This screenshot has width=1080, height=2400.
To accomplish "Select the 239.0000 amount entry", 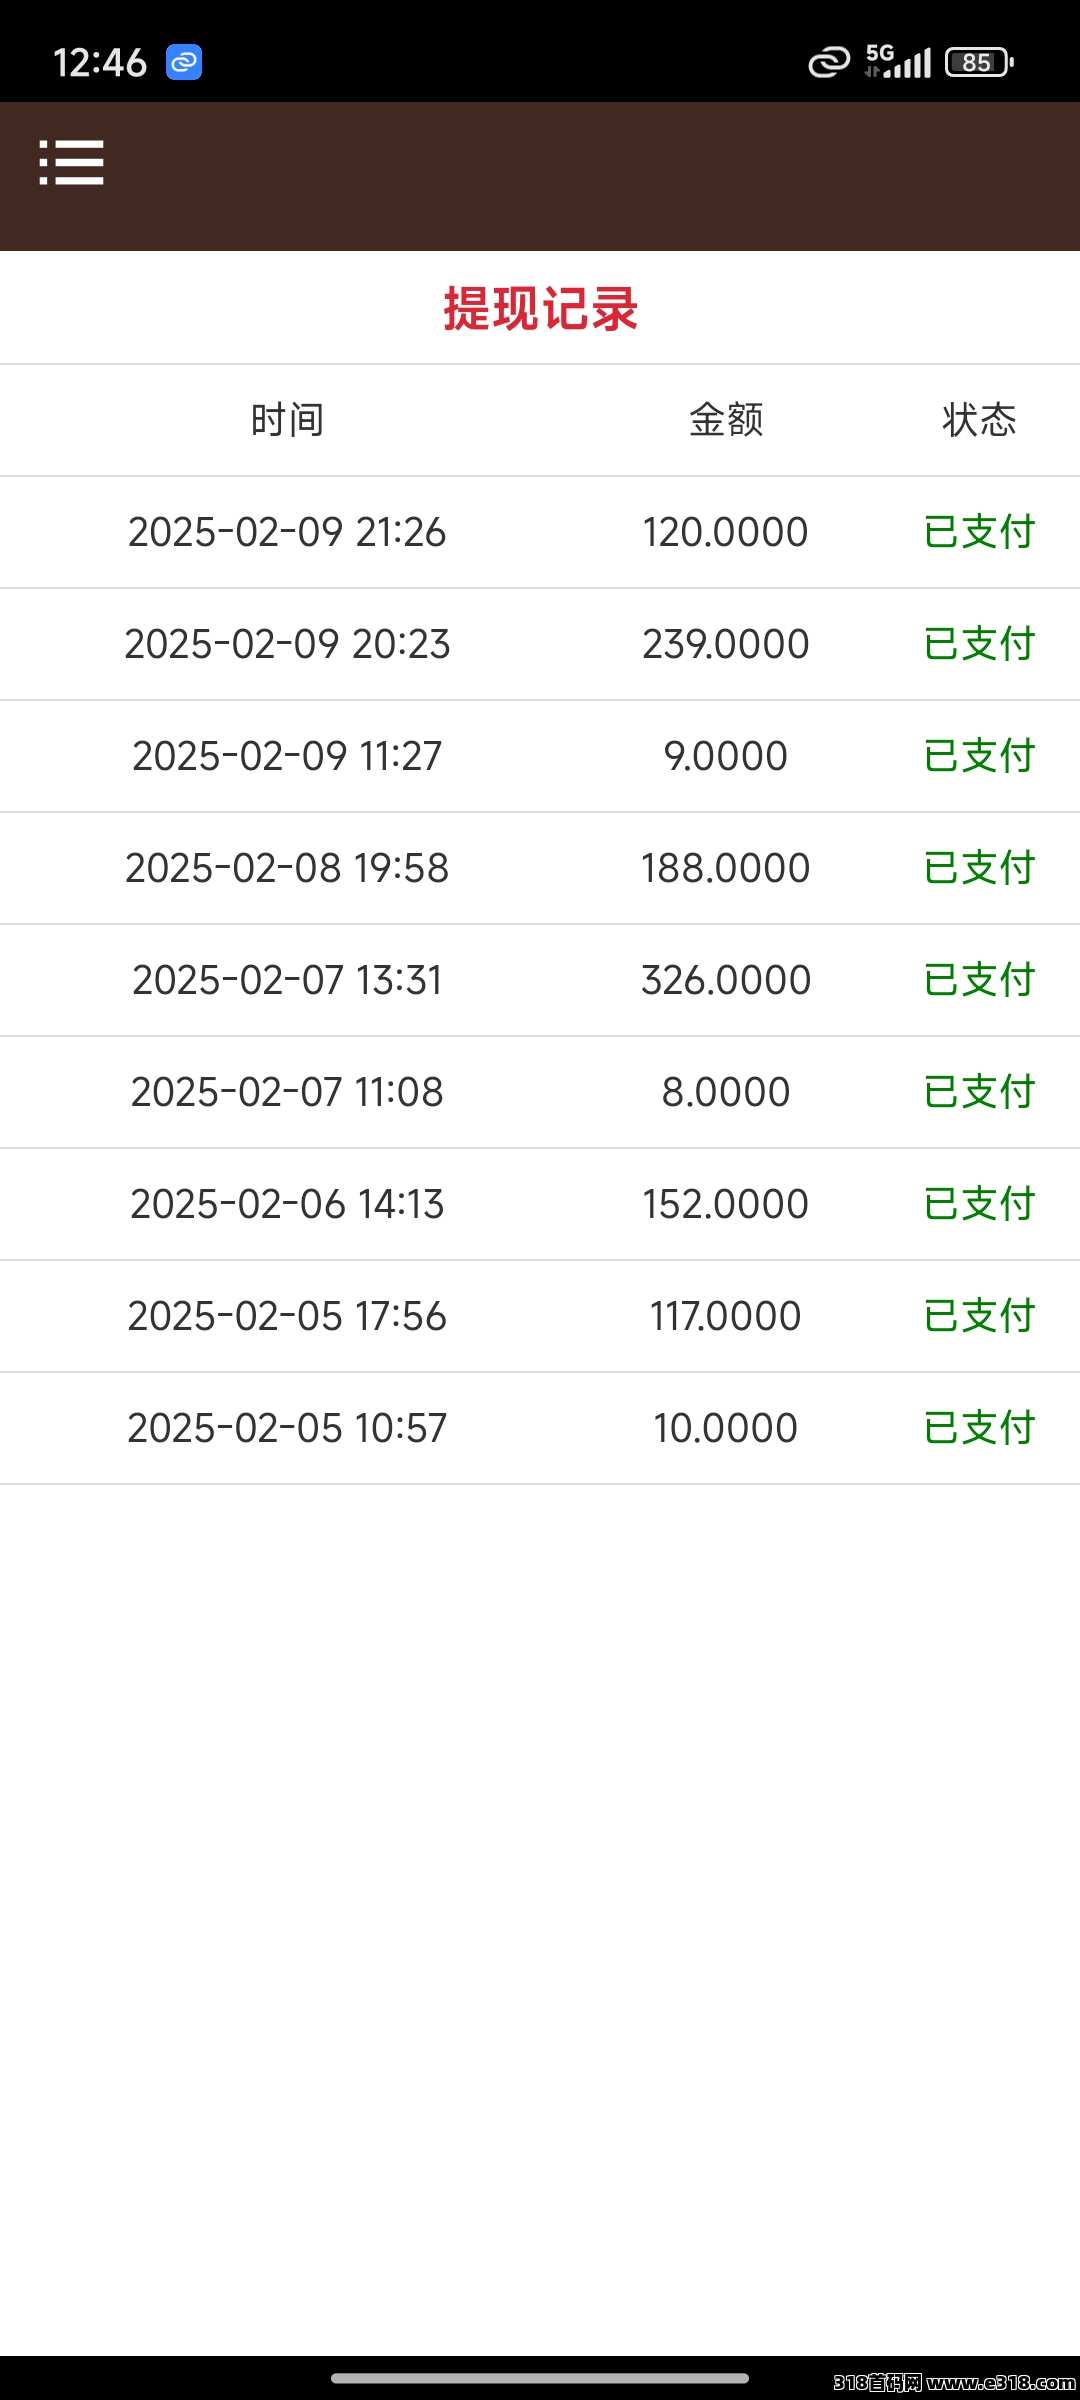I will [x=726, y=644].
